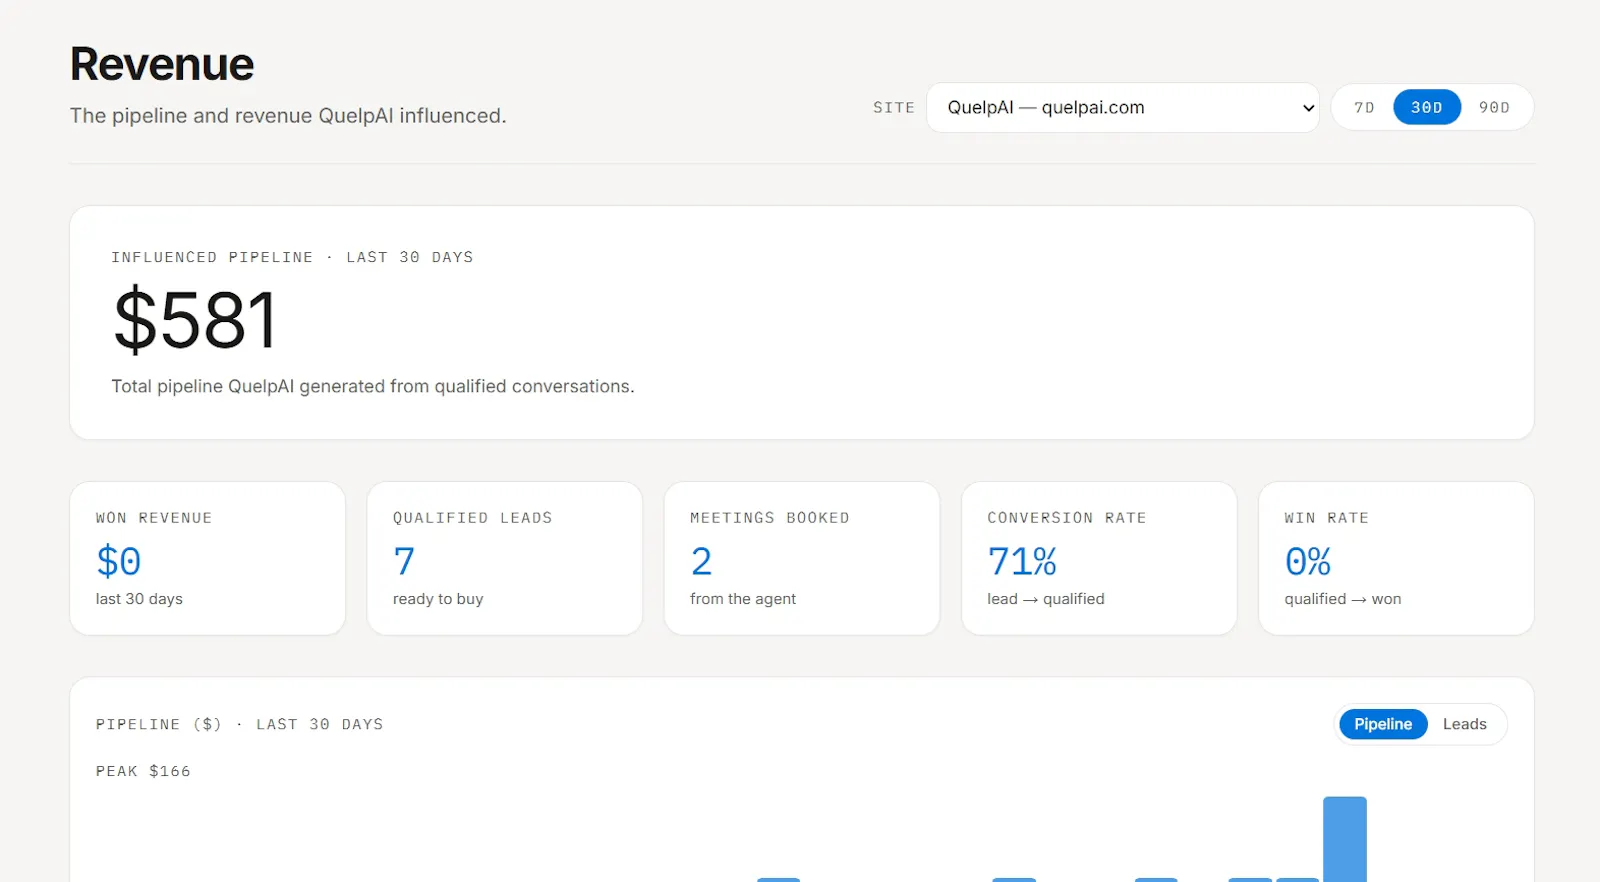
Task: Click the page subtitle about QuelpAI influenced
Action: point(288,116)
